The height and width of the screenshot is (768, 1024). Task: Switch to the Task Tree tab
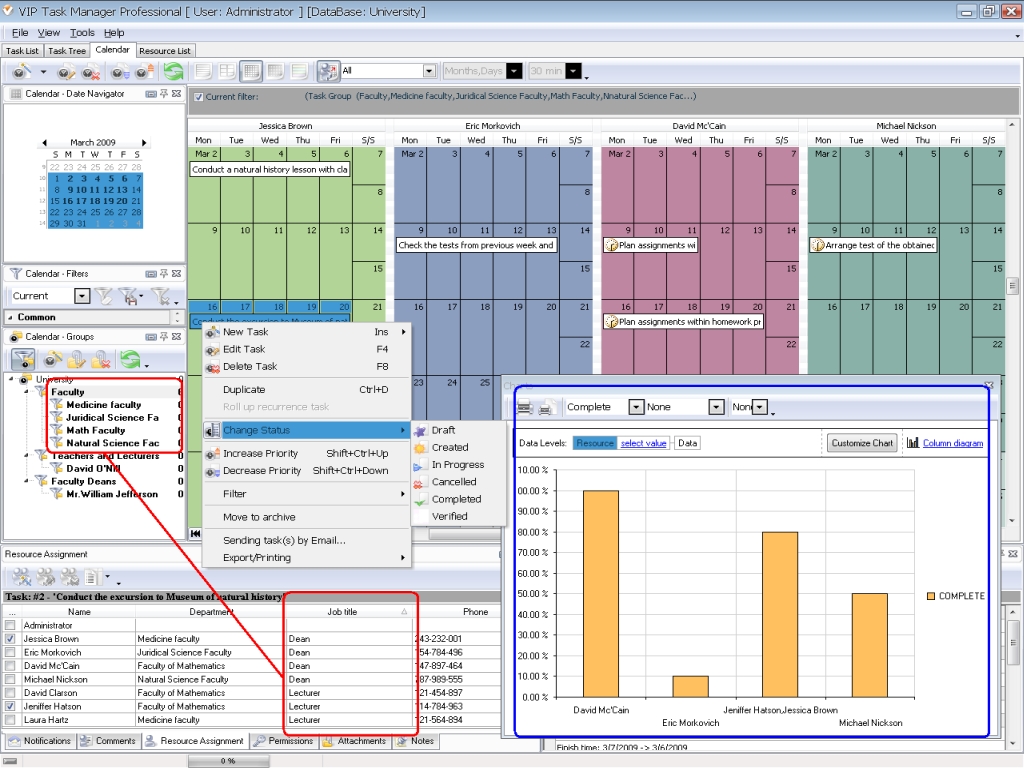pos(67,50)
